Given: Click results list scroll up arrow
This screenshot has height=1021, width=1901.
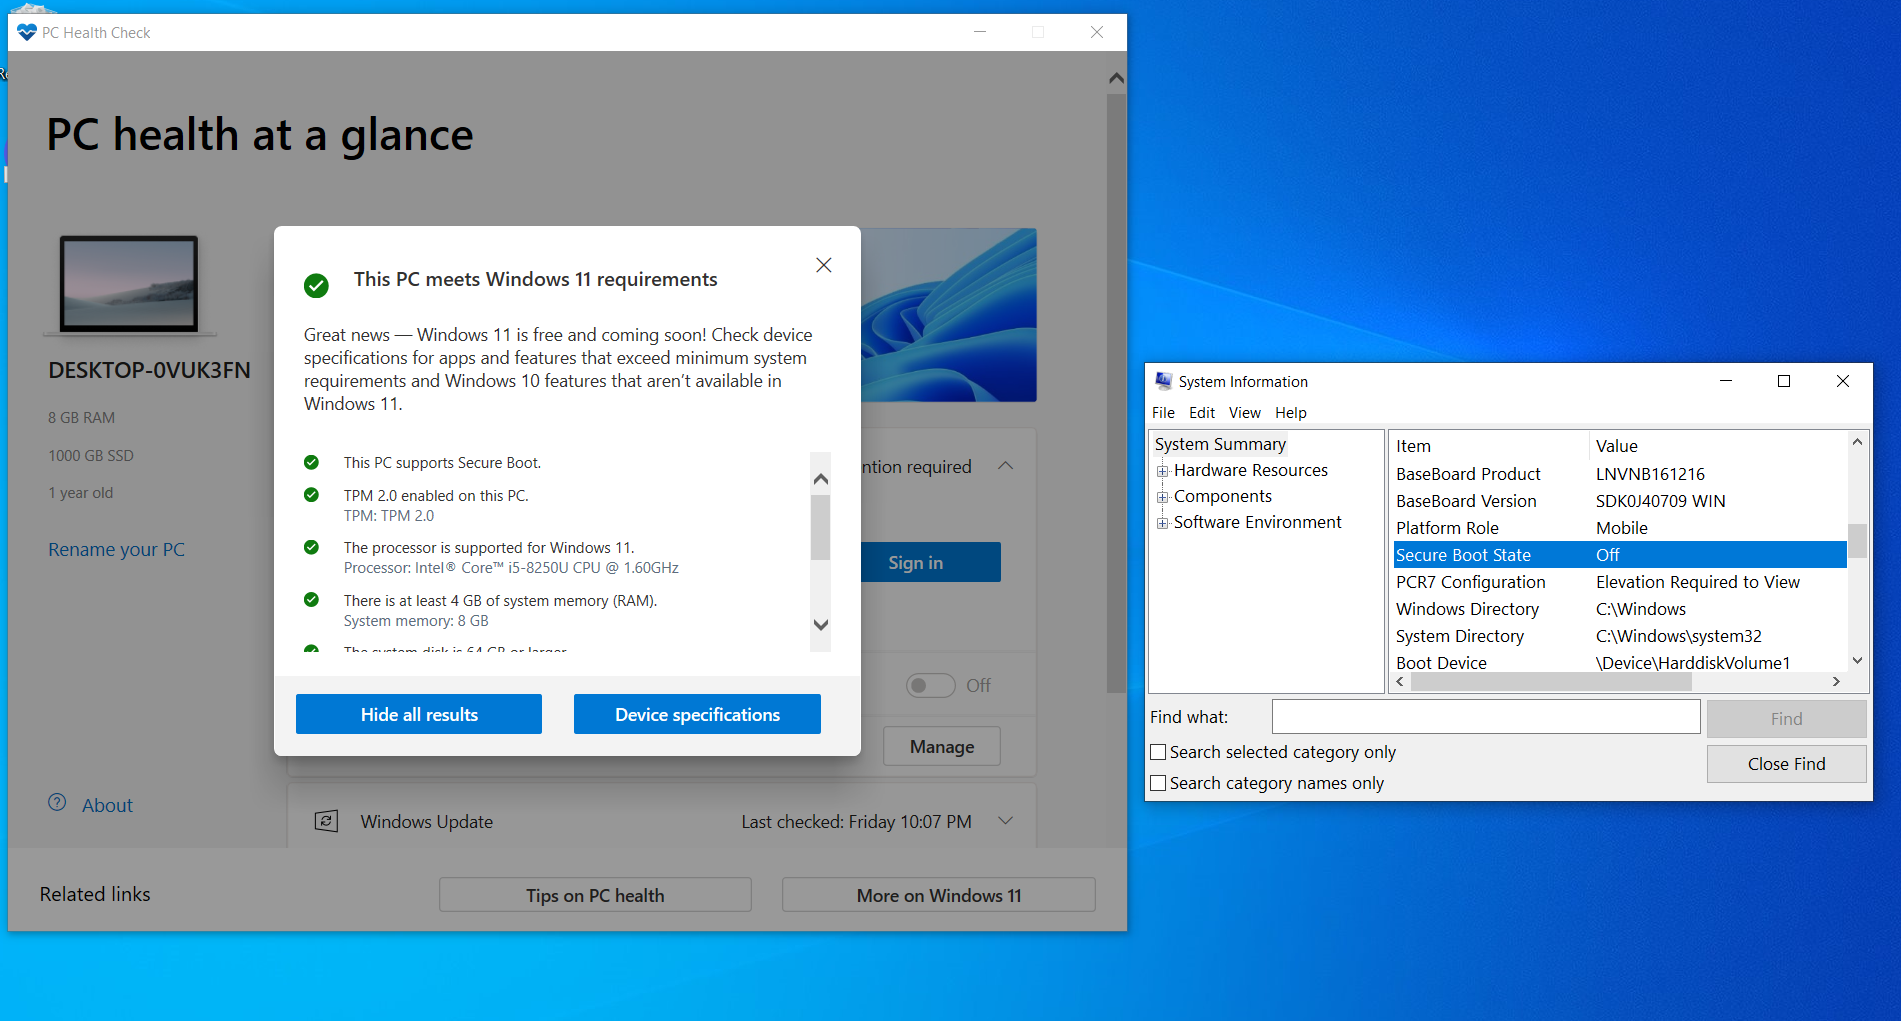Looking at the screenshot, I should pyautogui.click(x=821, y=479).
